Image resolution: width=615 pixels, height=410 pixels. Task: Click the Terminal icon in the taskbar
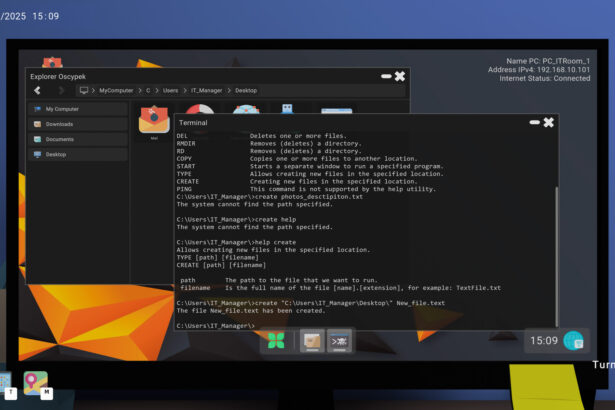339,342
